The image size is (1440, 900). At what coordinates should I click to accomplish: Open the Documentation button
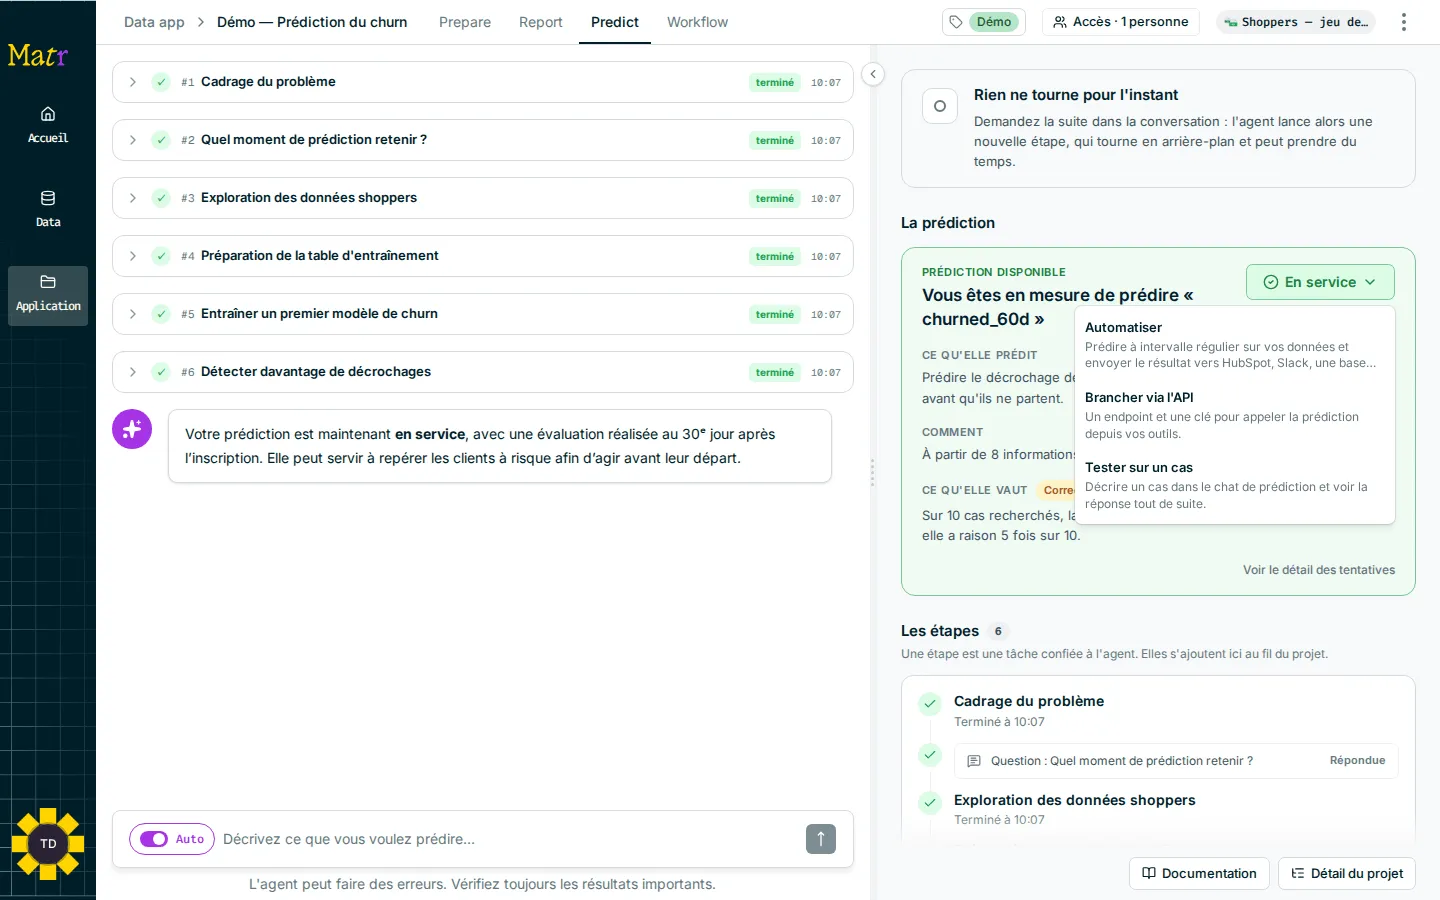click(x=1199, y=873)
